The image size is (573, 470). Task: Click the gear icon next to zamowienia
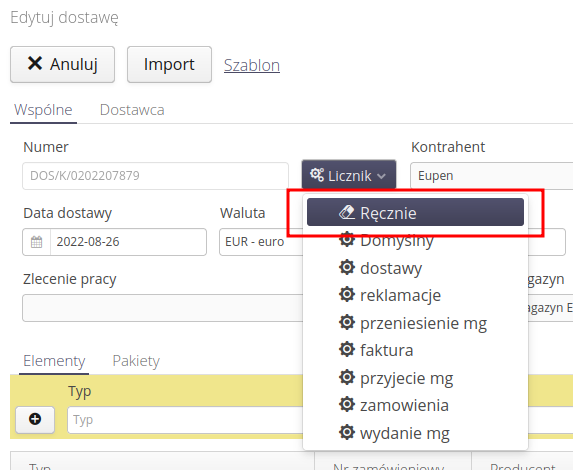[x=346, y=405]
